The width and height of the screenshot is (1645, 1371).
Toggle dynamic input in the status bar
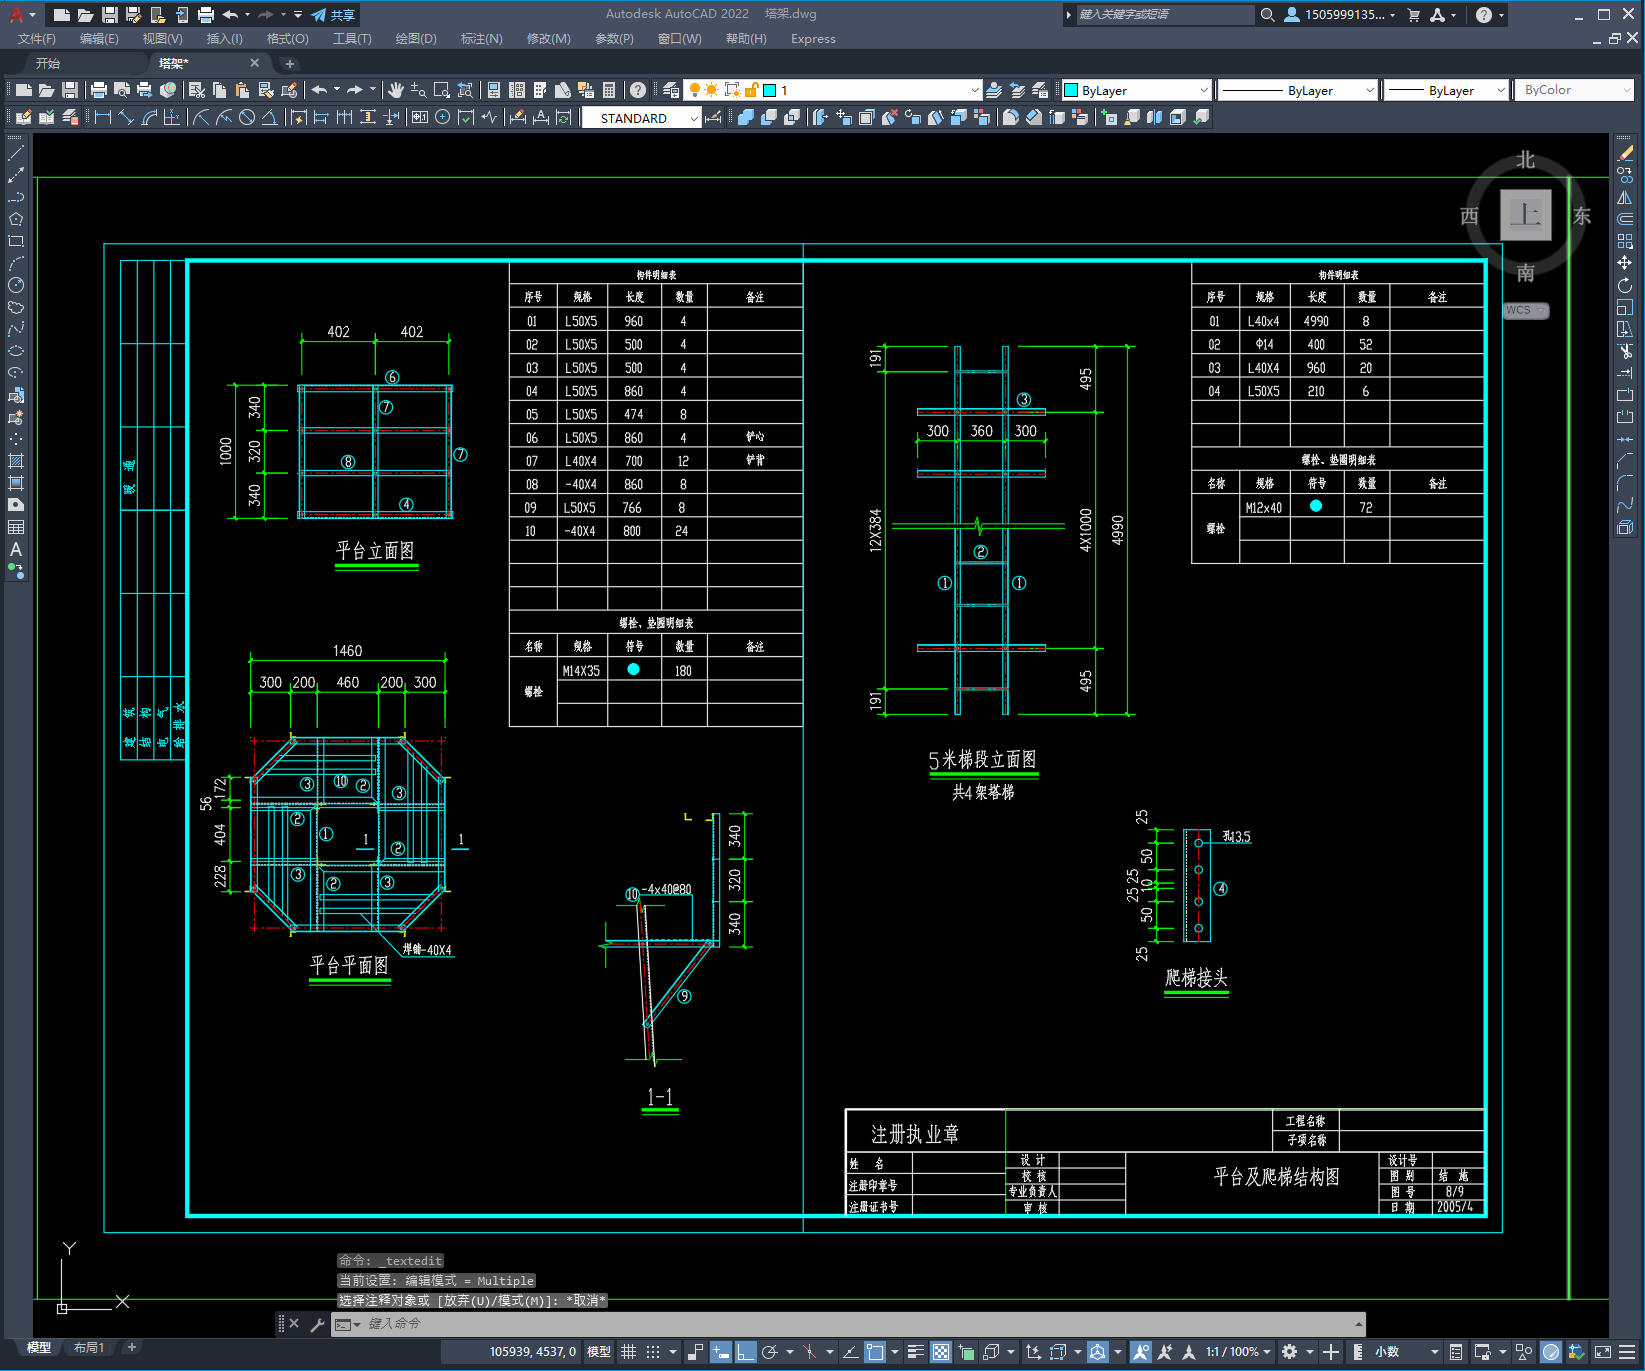[x=720, y=1352]
